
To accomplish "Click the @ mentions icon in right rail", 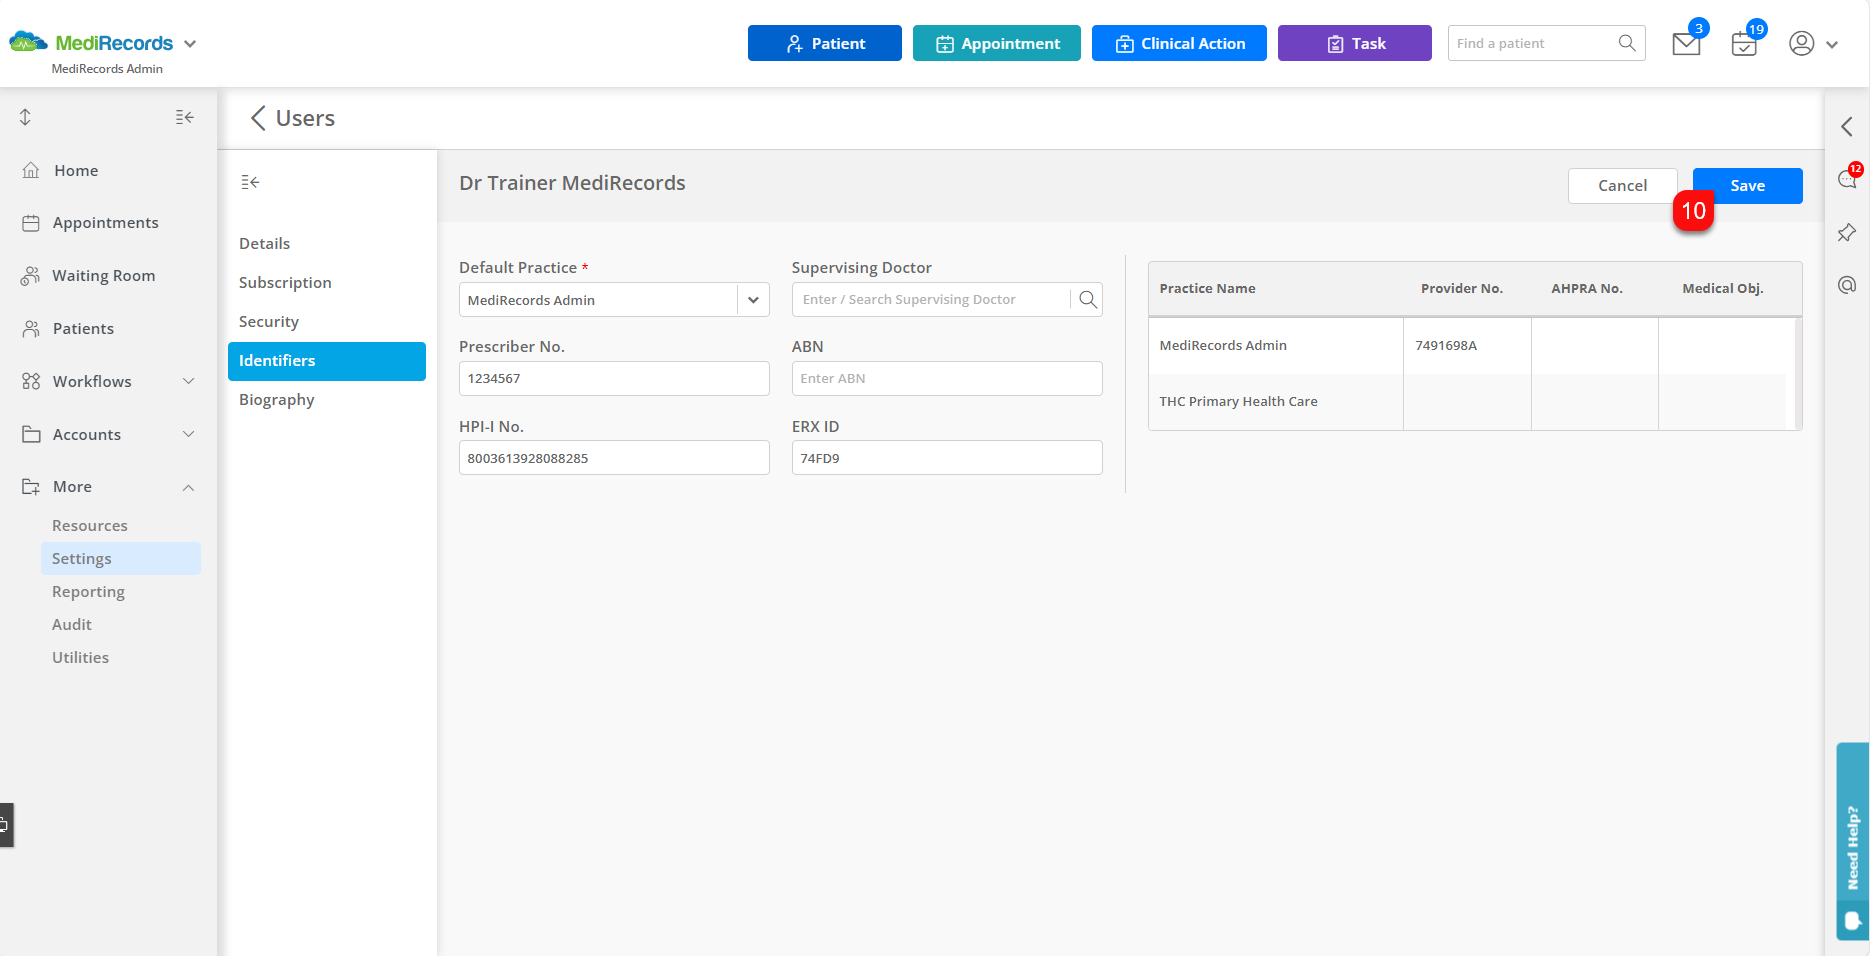I will pos(1847,285).
